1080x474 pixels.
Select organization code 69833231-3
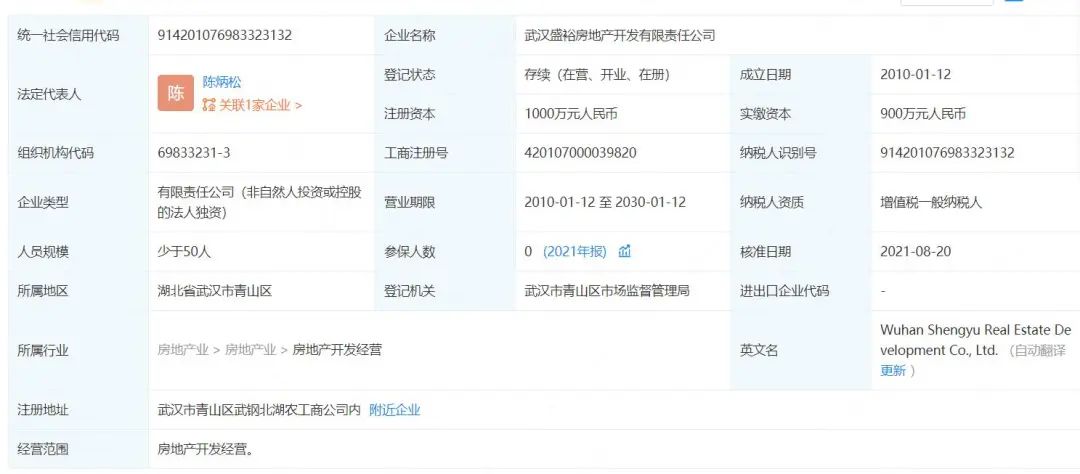(194, 153)
